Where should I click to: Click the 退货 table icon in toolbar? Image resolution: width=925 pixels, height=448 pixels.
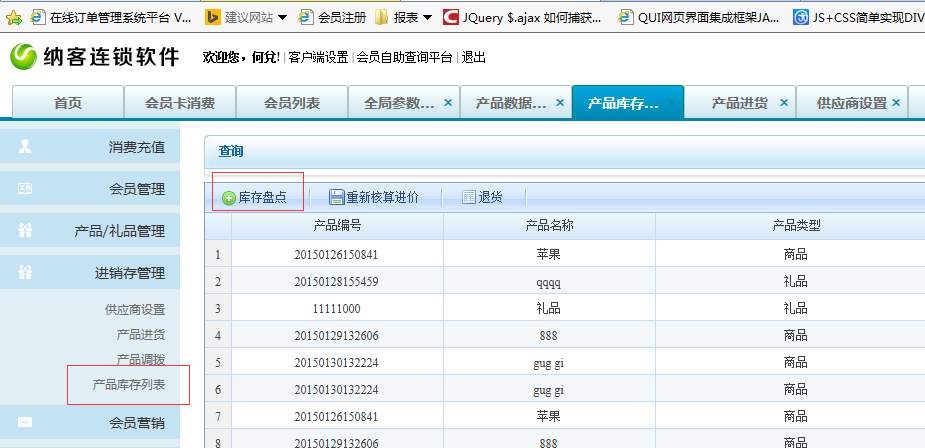(x=469, y=198)
